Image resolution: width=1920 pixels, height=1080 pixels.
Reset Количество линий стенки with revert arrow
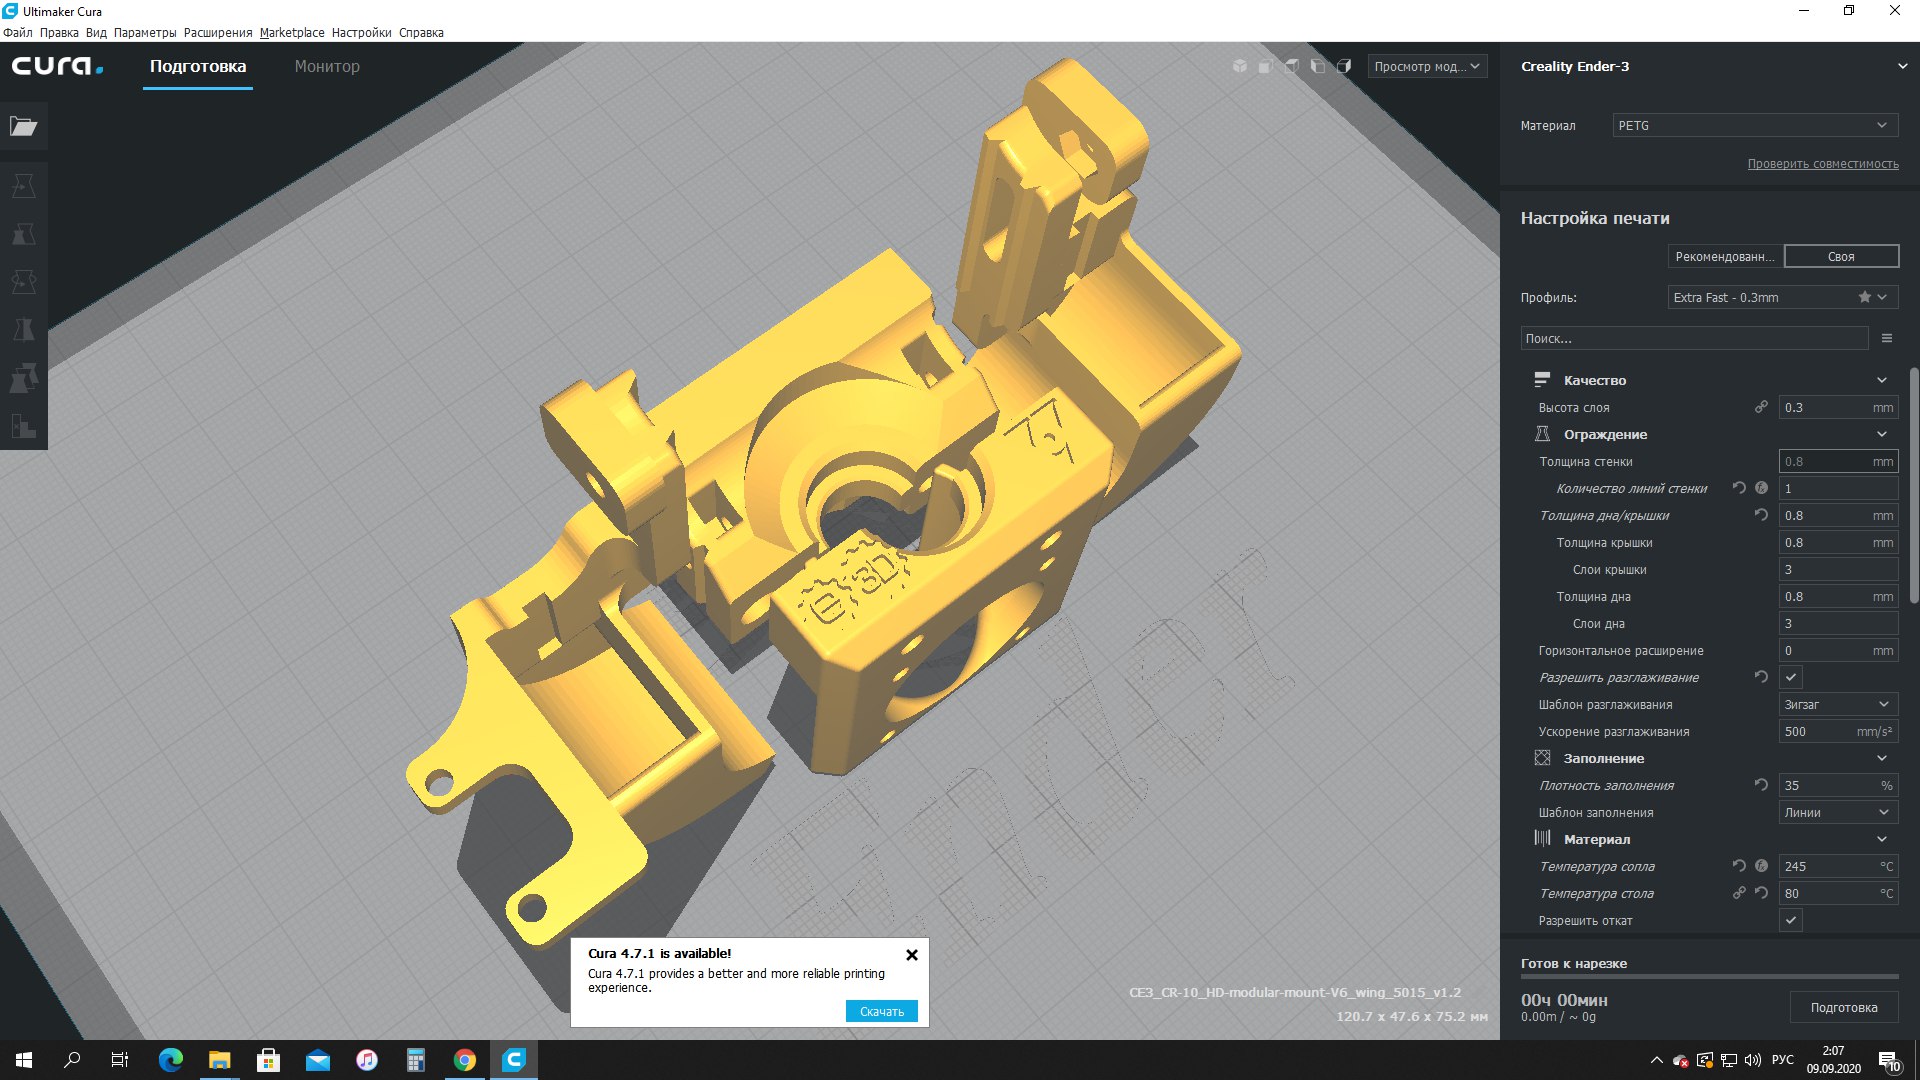pos(1739,488)
